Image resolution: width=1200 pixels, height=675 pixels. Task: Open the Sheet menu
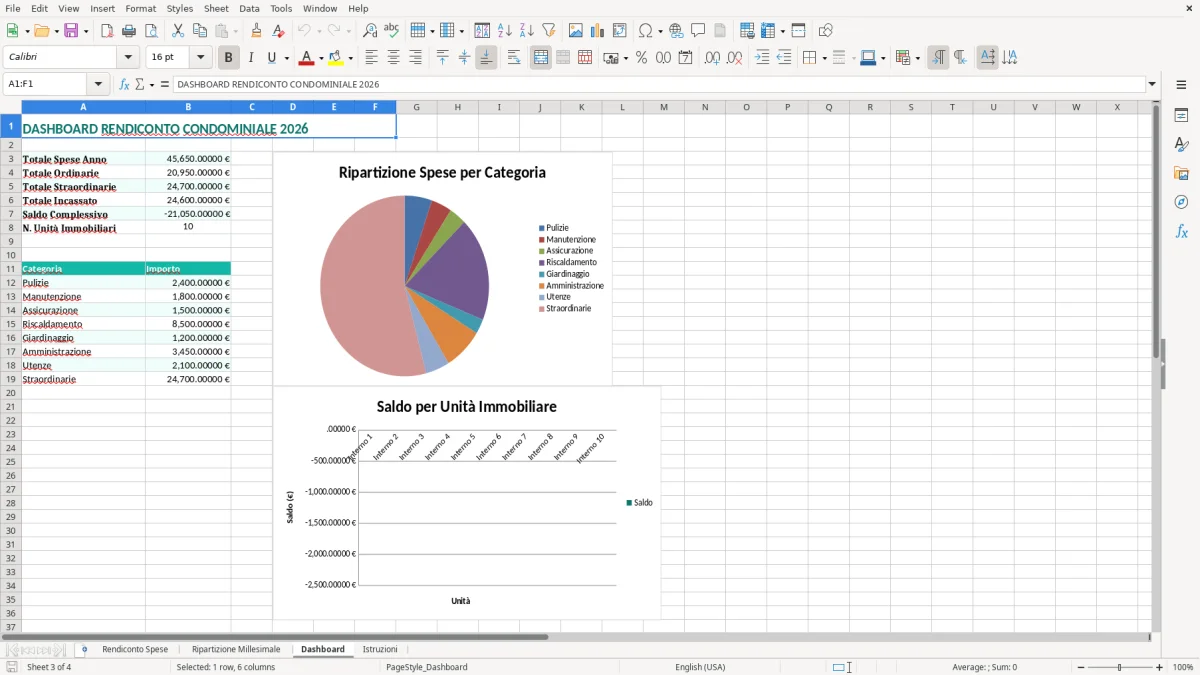coord(216,8)
